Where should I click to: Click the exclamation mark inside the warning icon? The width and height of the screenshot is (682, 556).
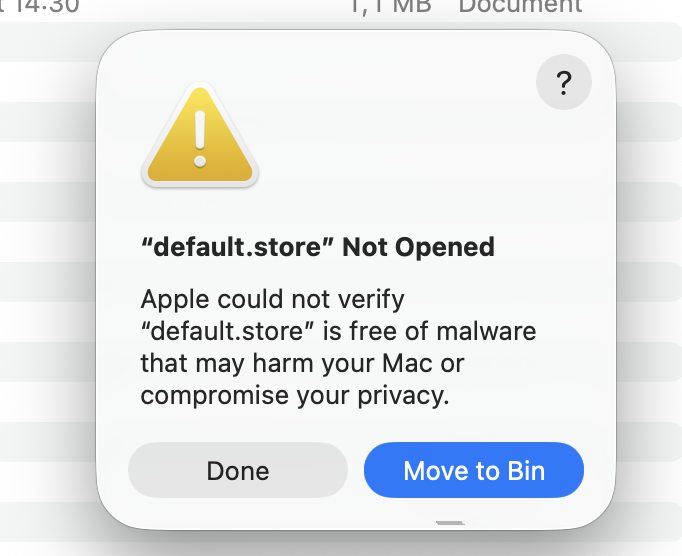coord(200,138)
